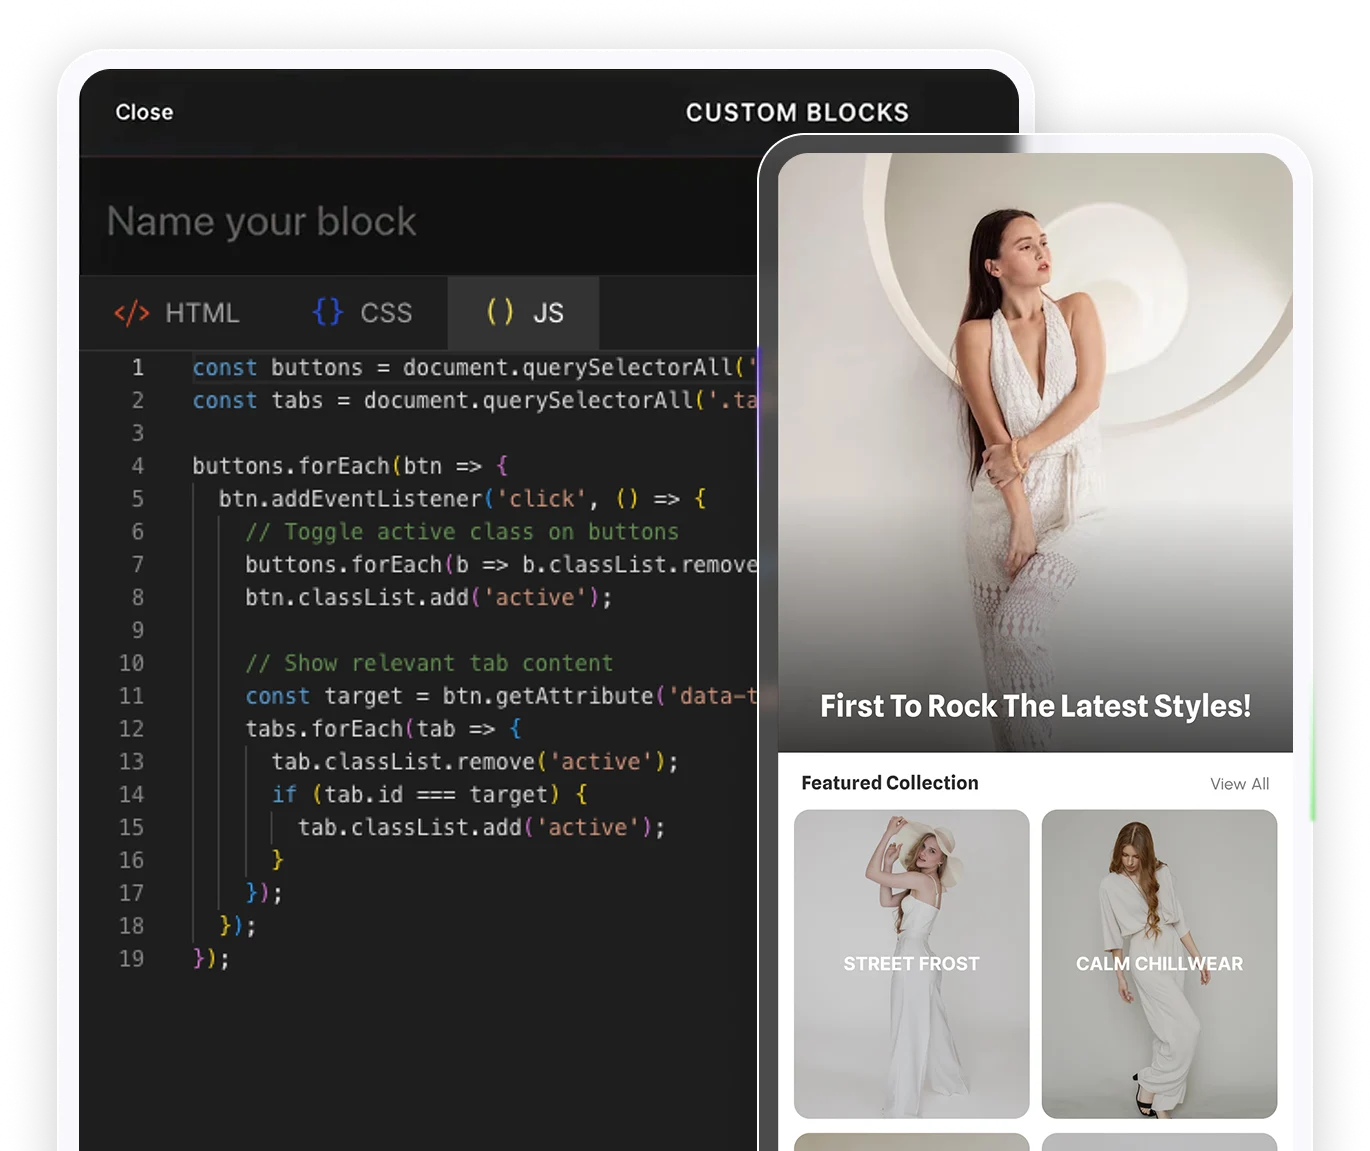The image size is (1370, 1151).
Task: Click the hero model image at the top
Action: pos(1034,420)
